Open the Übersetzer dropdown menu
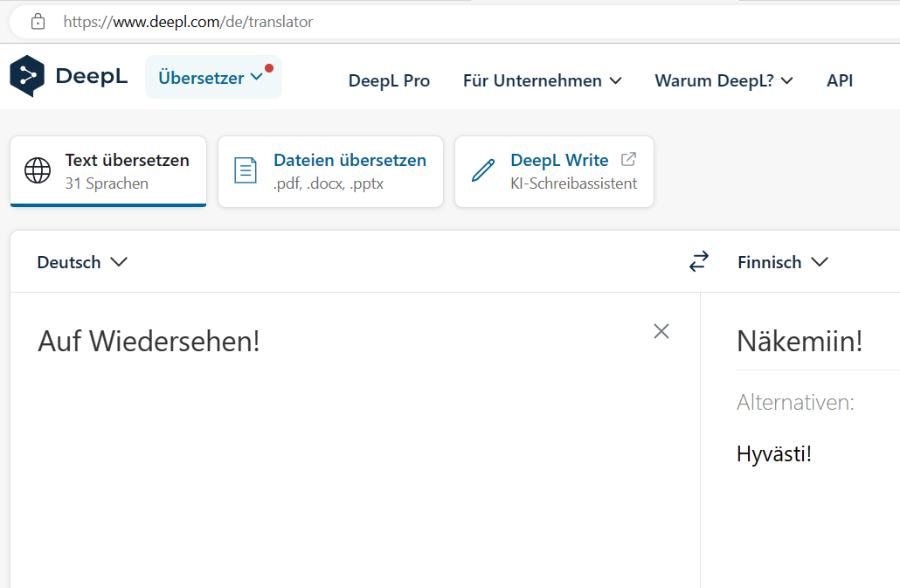The width and height of the screenshot is (900, 588). click(x=212, y=78)
